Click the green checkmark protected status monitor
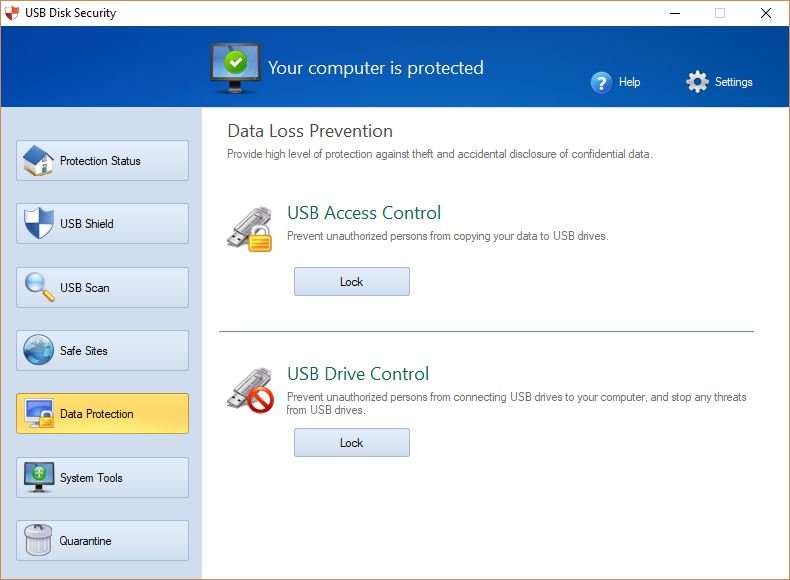This screenshot has width=790, height=580. click(x=235, y=66)
